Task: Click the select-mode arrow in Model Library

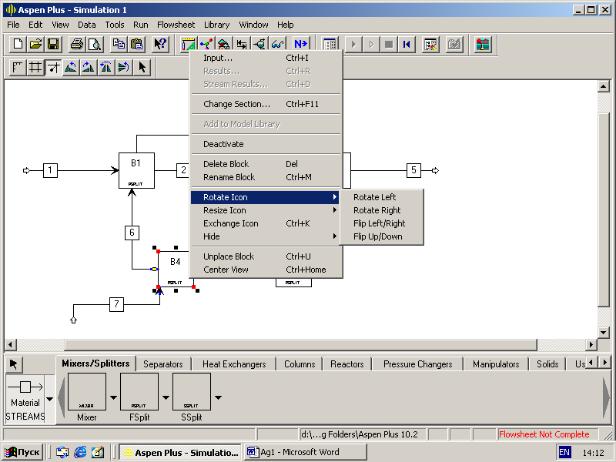Action: click(13, 364)
